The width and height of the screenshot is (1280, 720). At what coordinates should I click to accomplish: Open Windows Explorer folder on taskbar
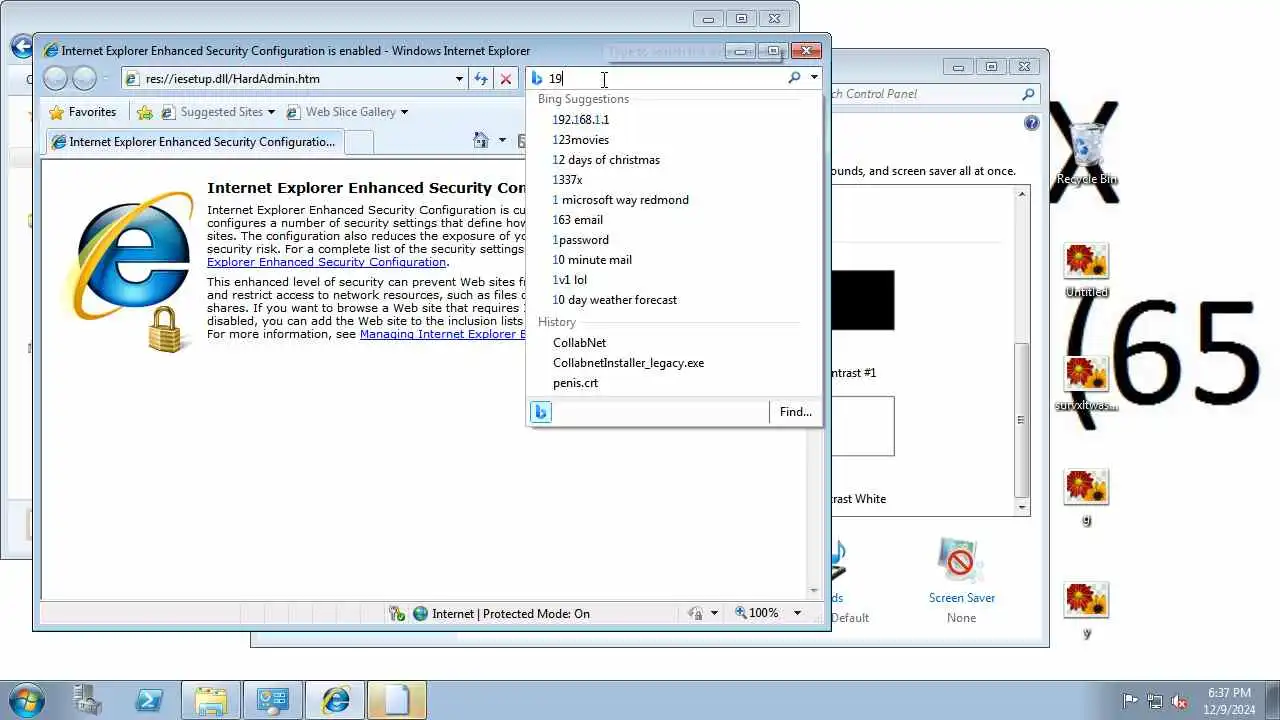pyautogui.click(x=211, y=700)
